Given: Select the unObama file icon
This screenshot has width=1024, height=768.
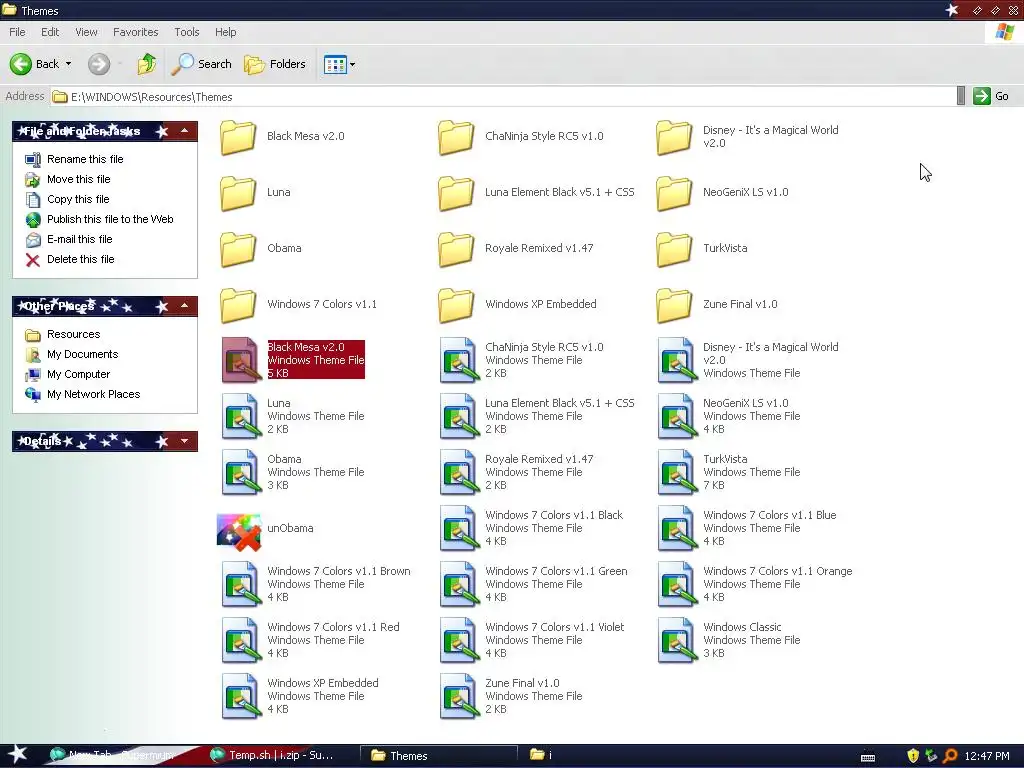Looking at the screenshot, I should tap(239, 531).
